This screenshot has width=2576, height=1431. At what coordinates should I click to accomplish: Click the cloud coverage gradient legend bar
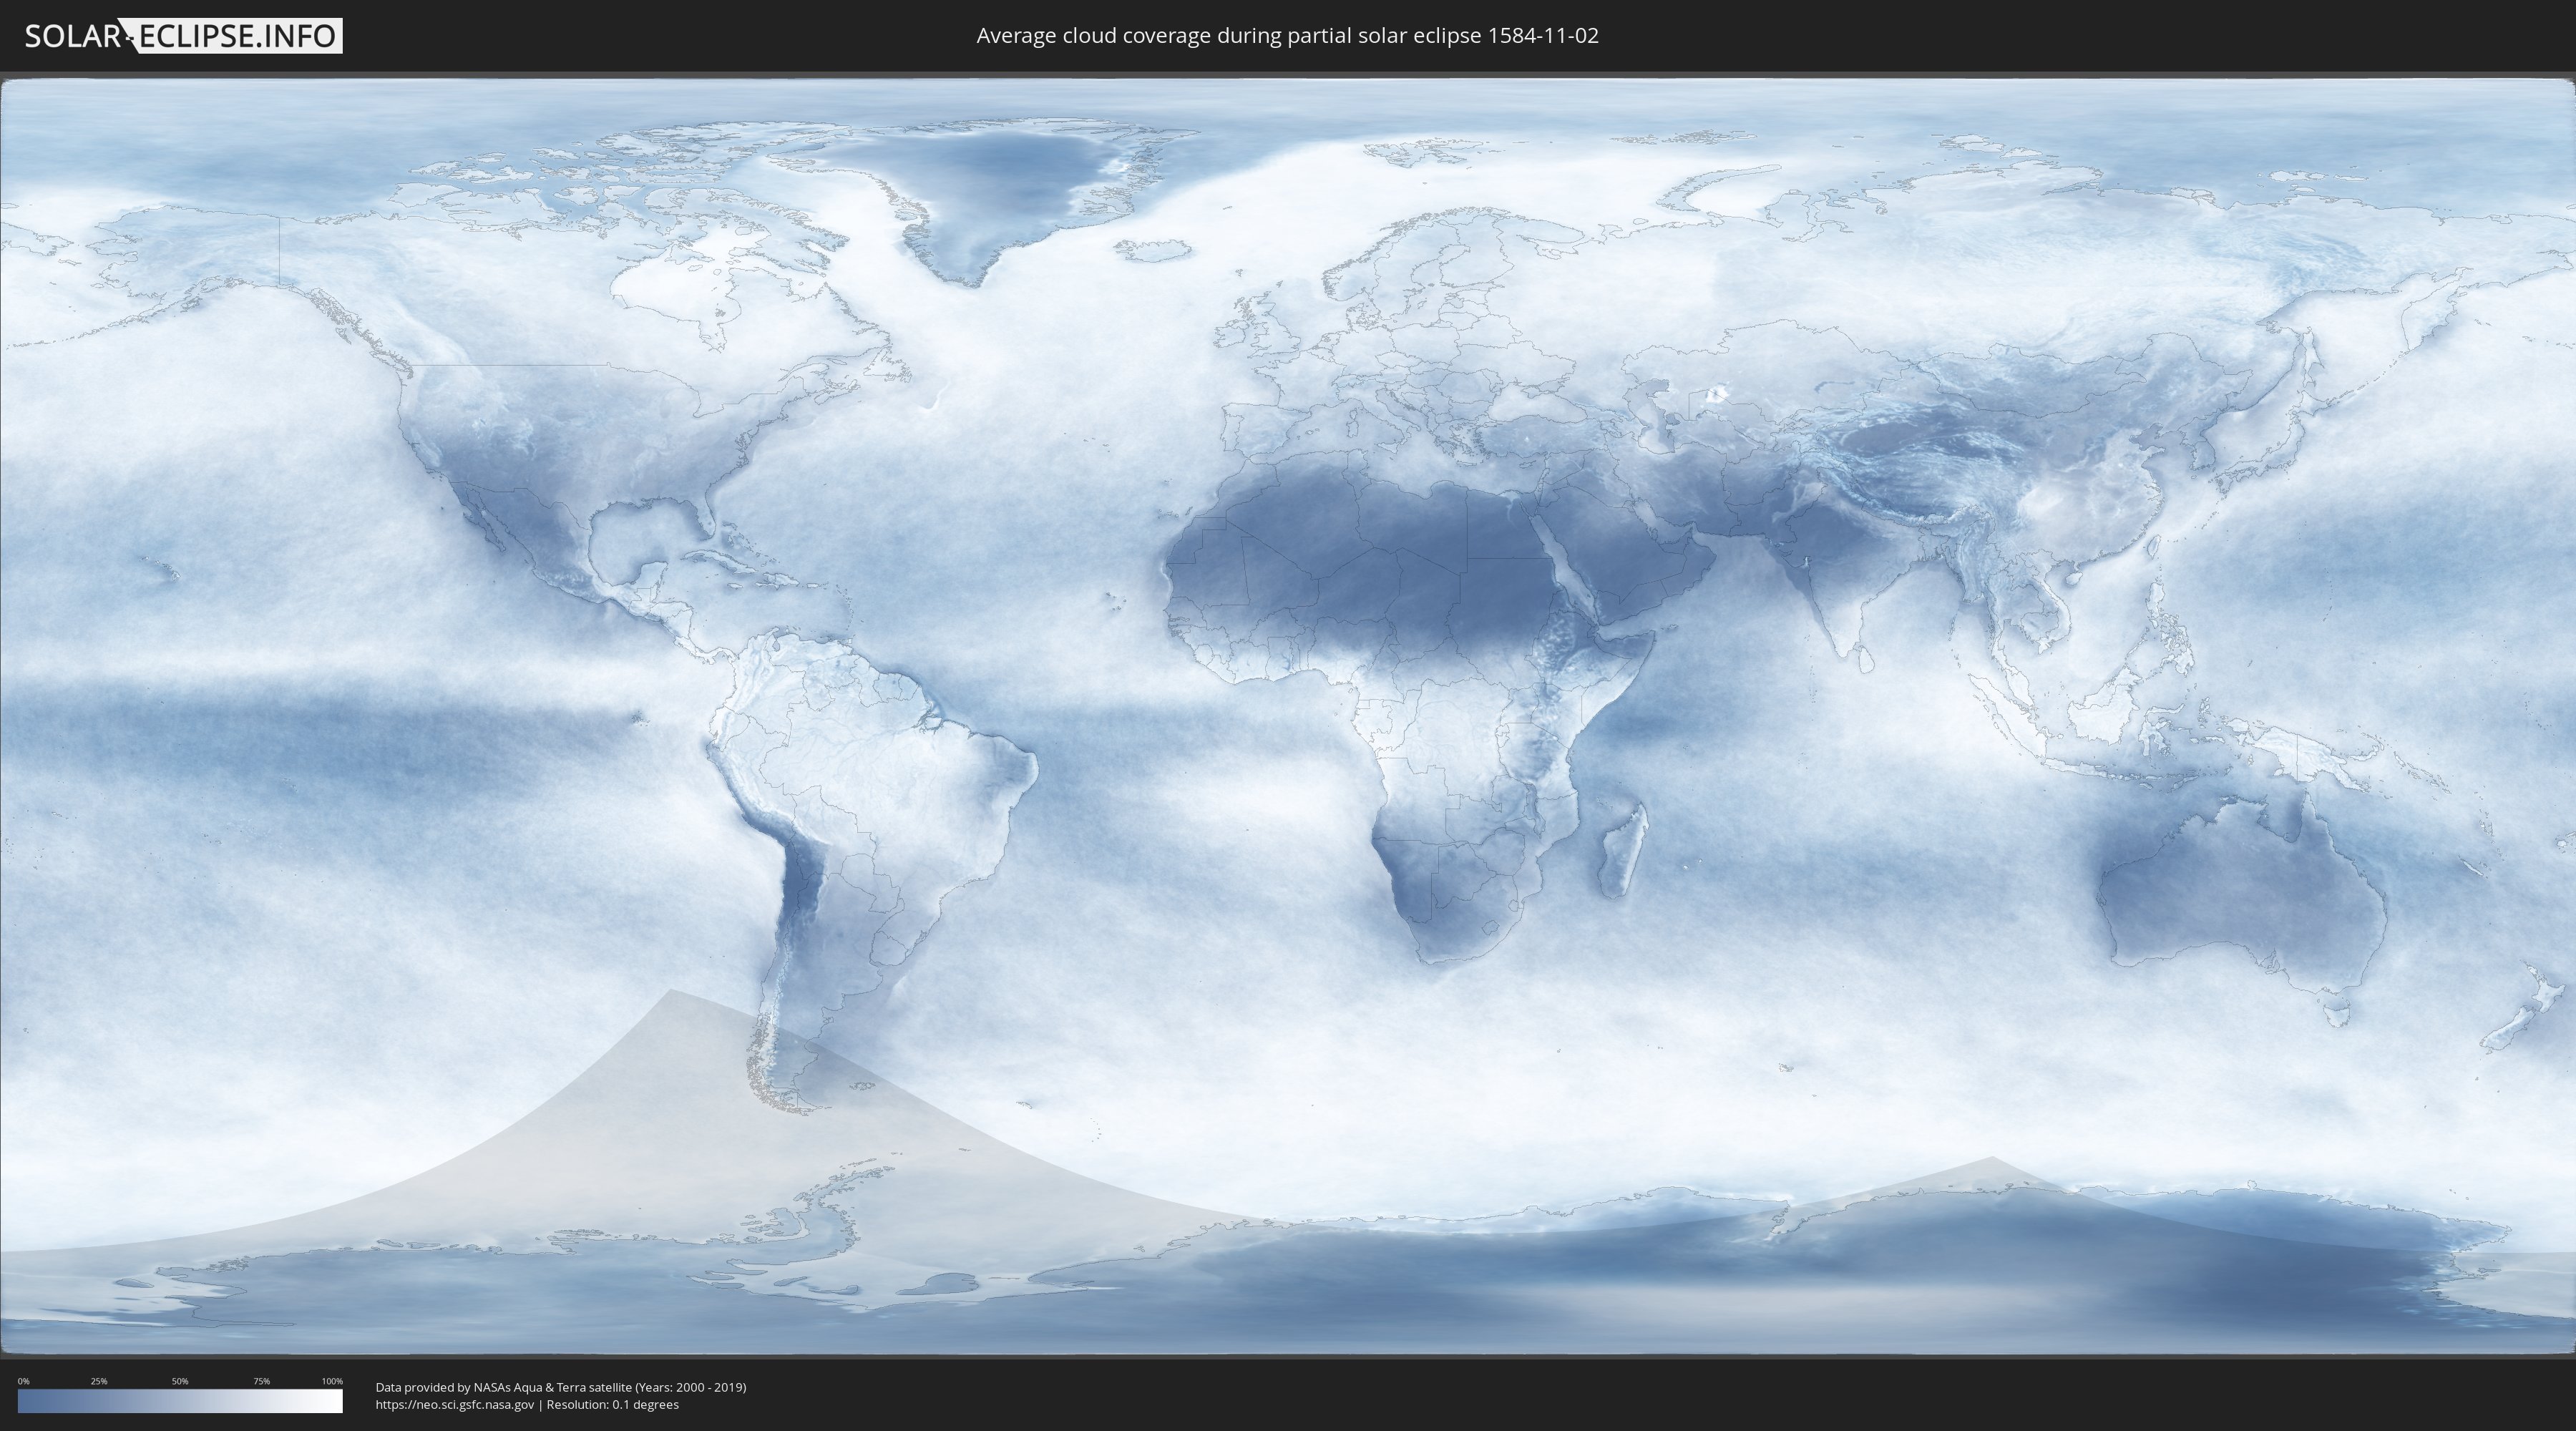pyautogui.click(x=180, y=1400)
